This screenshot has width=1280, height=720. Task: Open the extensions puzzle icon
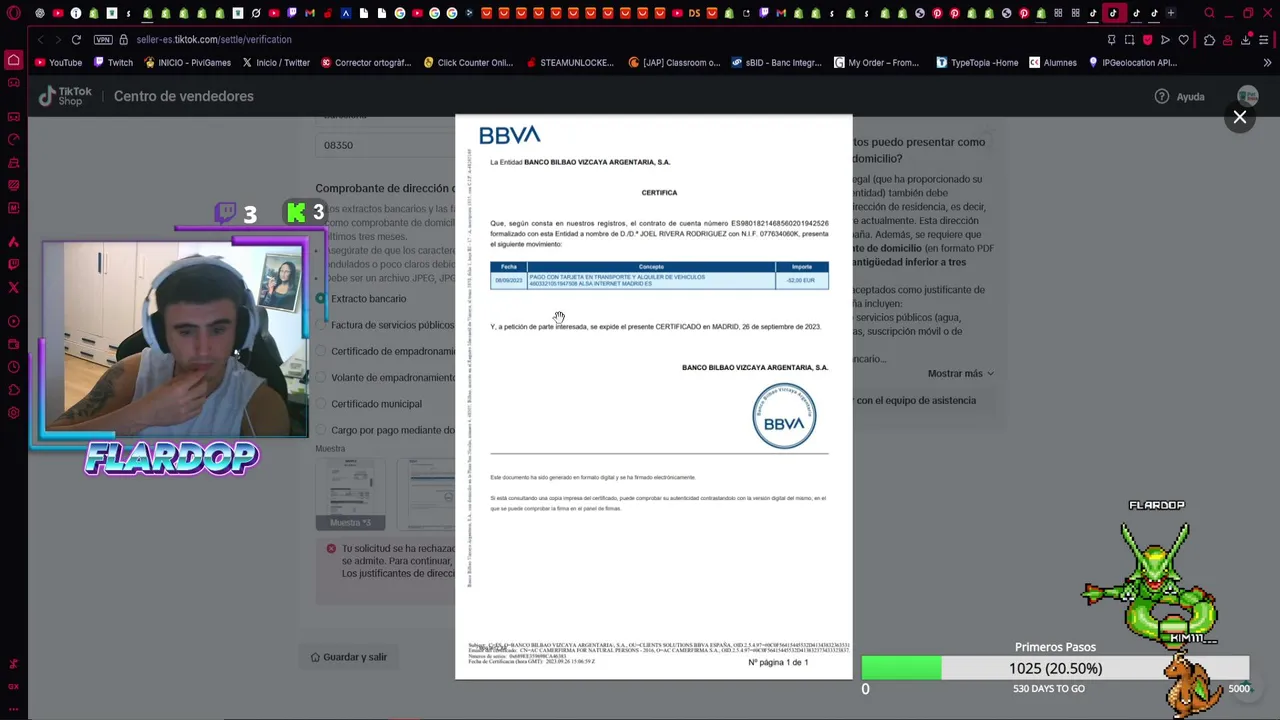1209,40
